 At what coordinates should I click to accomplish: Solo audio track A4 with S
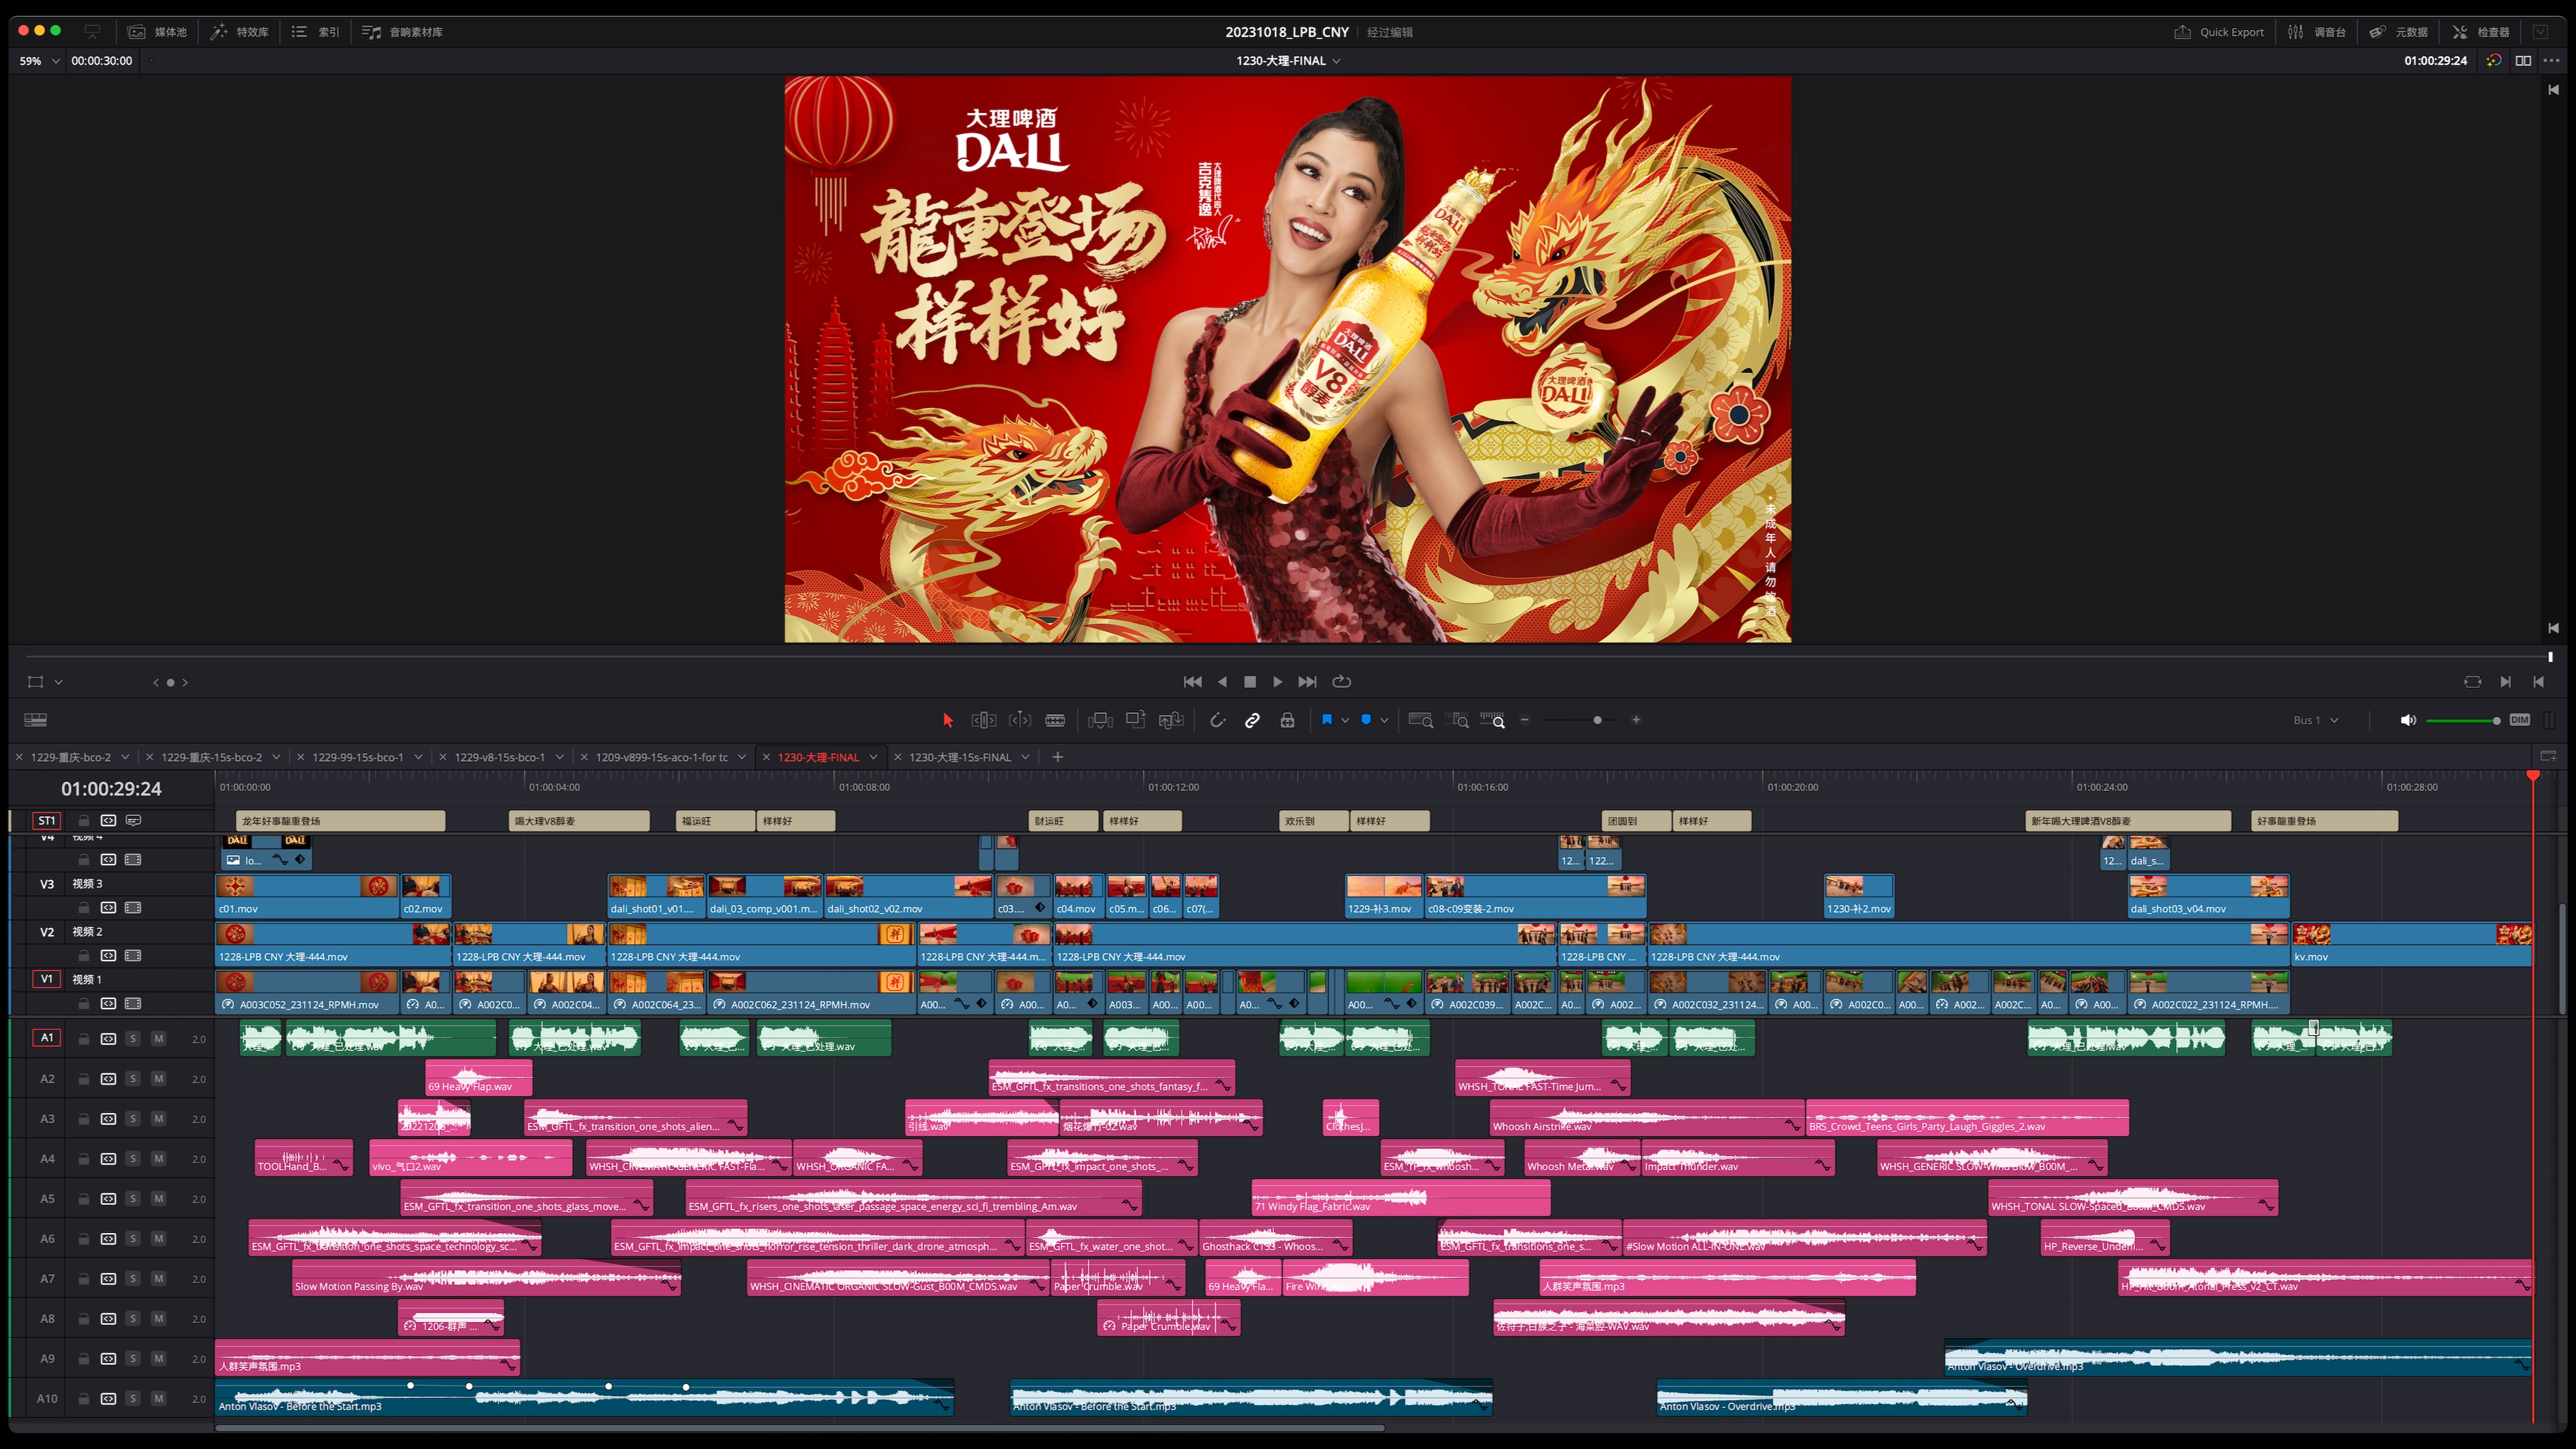pos(133,1159)
